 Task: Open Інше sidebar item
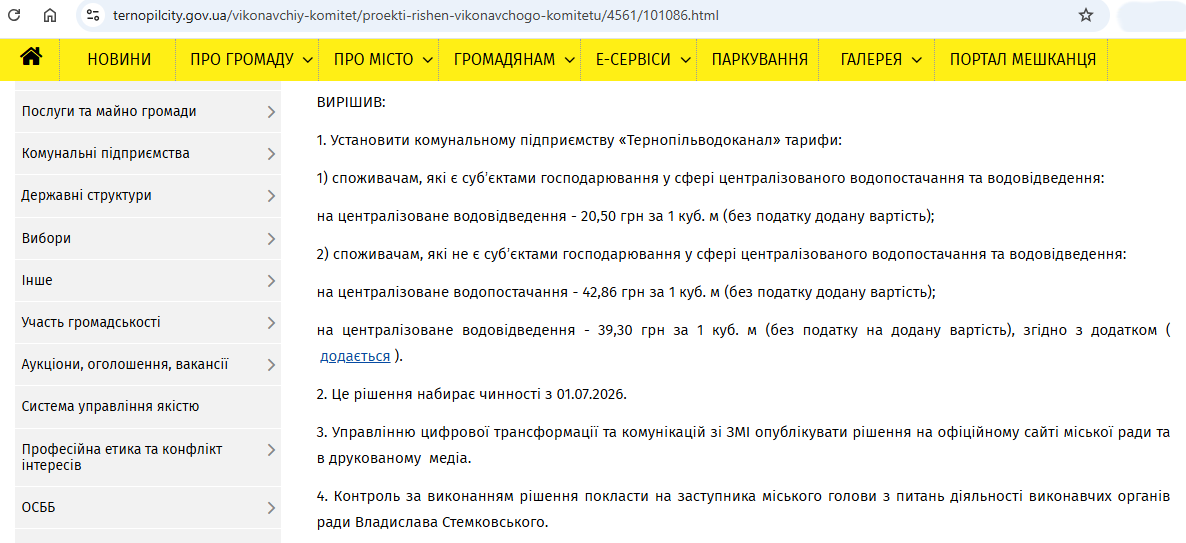point(147,281)
